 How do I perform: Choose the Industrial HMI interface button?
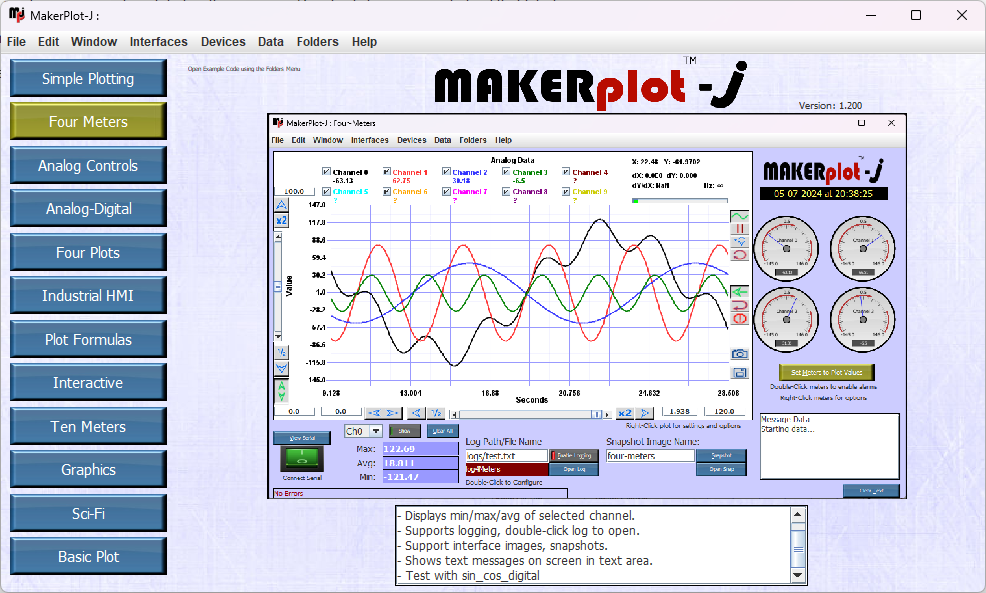[88, 296]
